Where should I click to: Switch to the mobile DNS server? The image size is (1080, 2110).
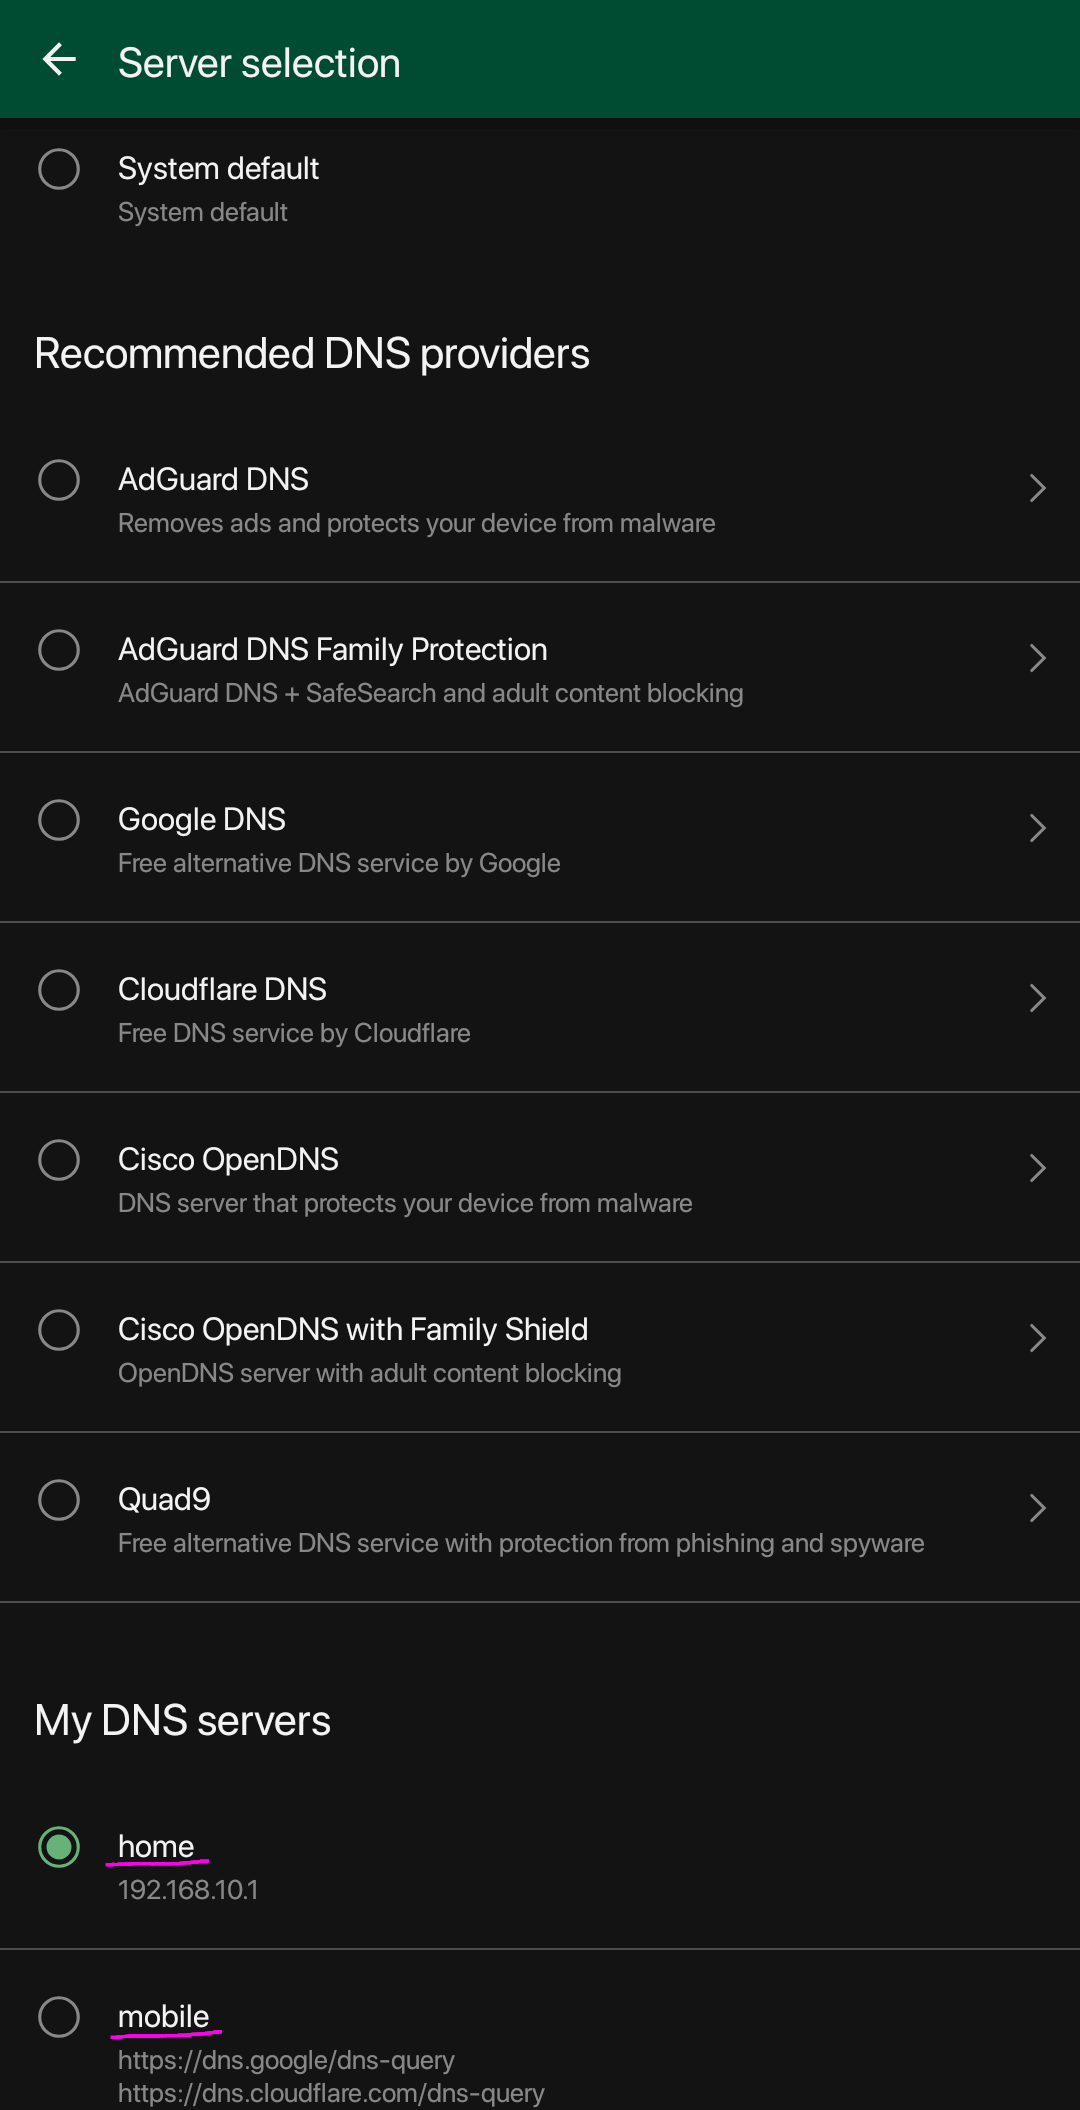pos(59,2017)
